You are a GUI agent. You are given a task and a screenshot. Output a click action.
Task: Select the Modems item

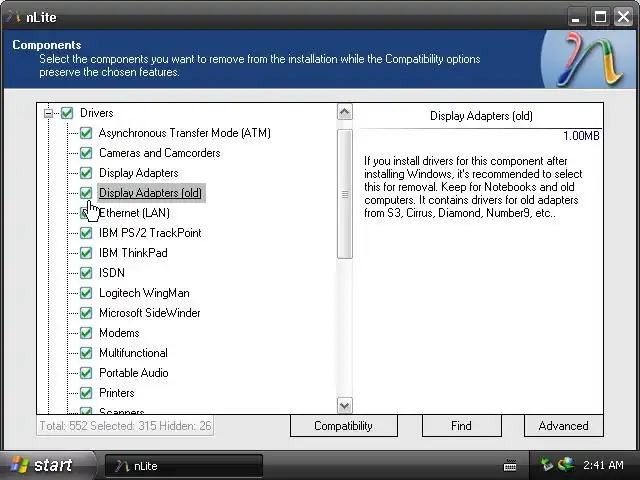point(119,333)
